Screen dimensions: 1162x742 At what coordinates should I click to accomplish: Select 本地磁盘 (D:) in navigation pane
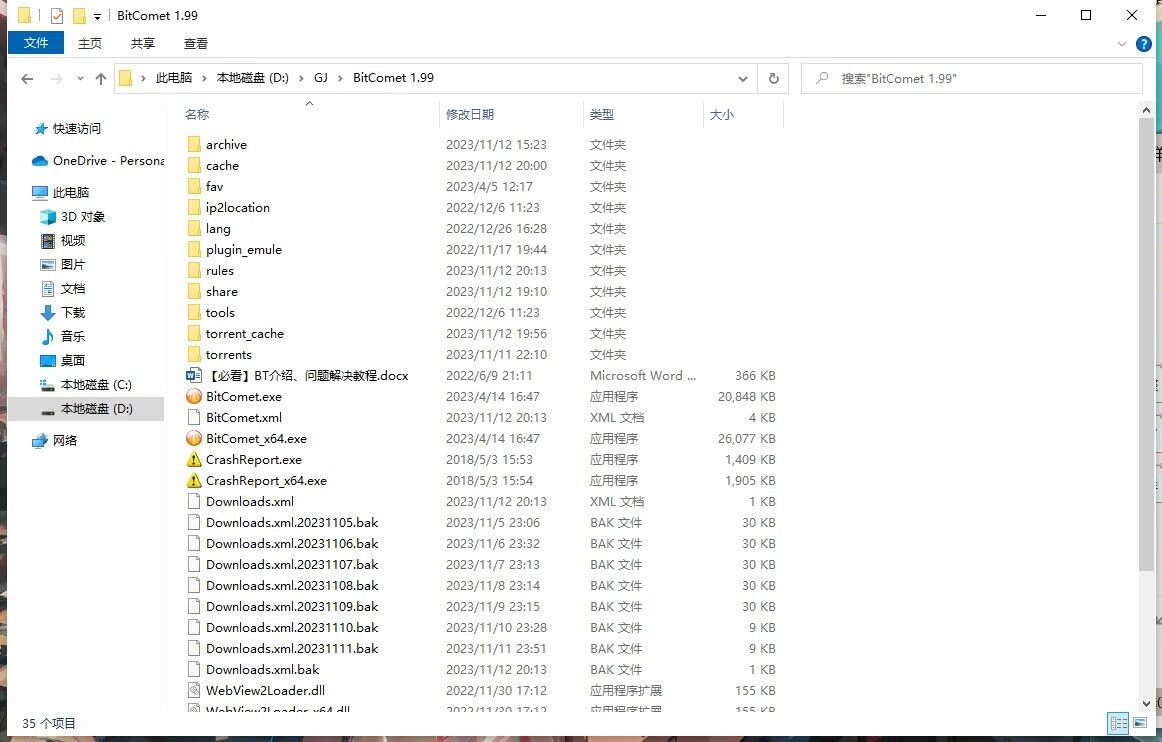(x=86, y=409)
